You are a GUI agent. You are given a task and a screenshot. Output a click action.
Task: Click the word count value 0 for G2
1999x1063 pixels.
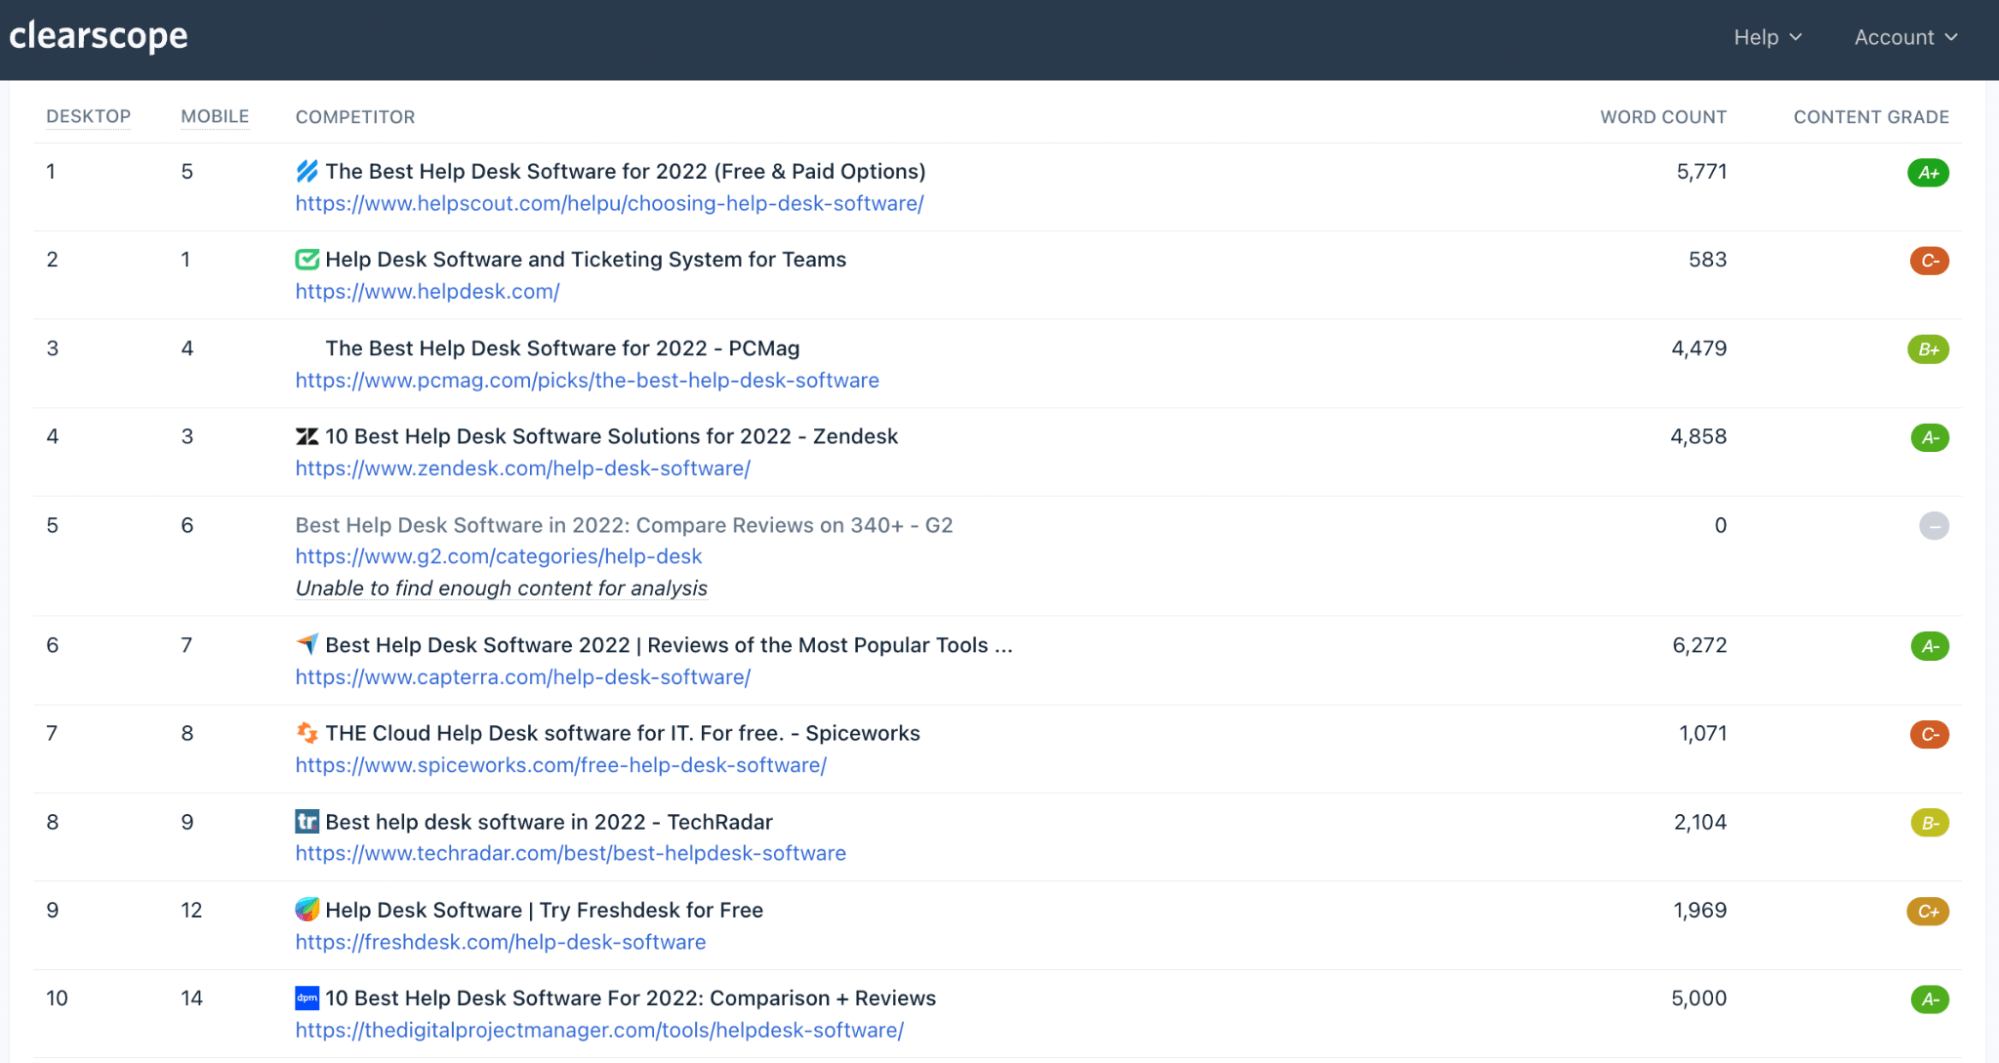point(1720,525)
